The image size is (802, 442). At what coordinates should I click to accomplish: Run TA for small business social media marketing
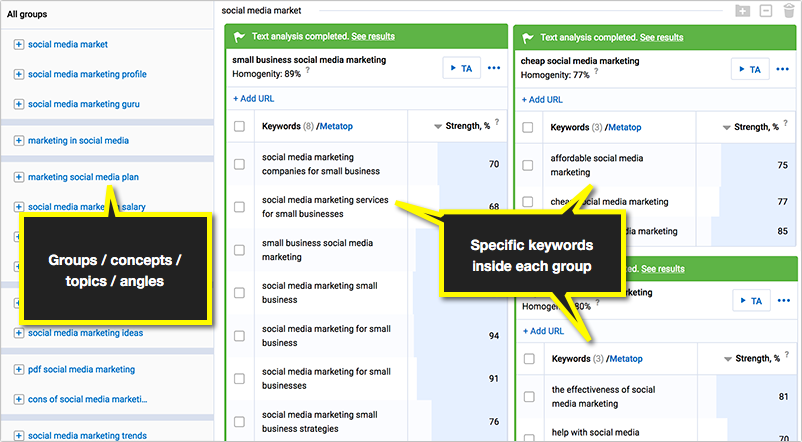click(460, 68)
